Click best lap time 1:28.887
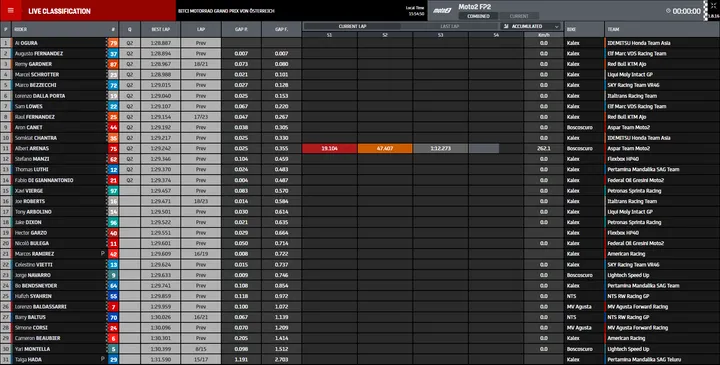 pyautogui.click(x=161, y=43)
